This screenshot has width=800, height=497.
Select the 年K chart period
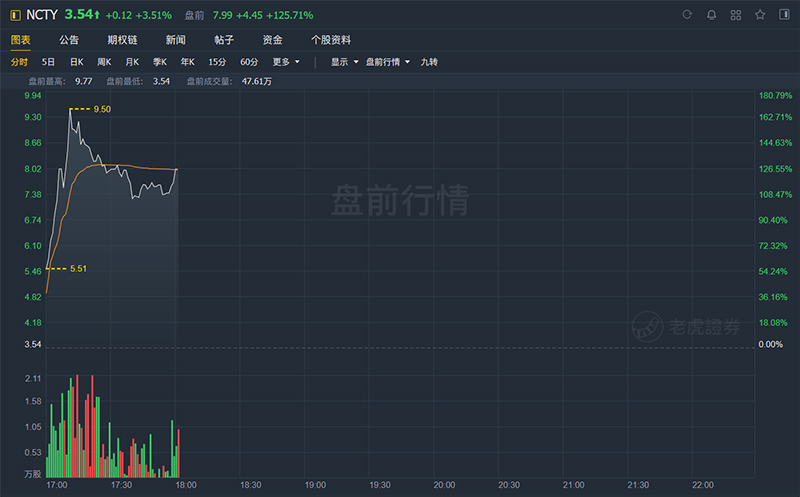[x=187, y=62]
